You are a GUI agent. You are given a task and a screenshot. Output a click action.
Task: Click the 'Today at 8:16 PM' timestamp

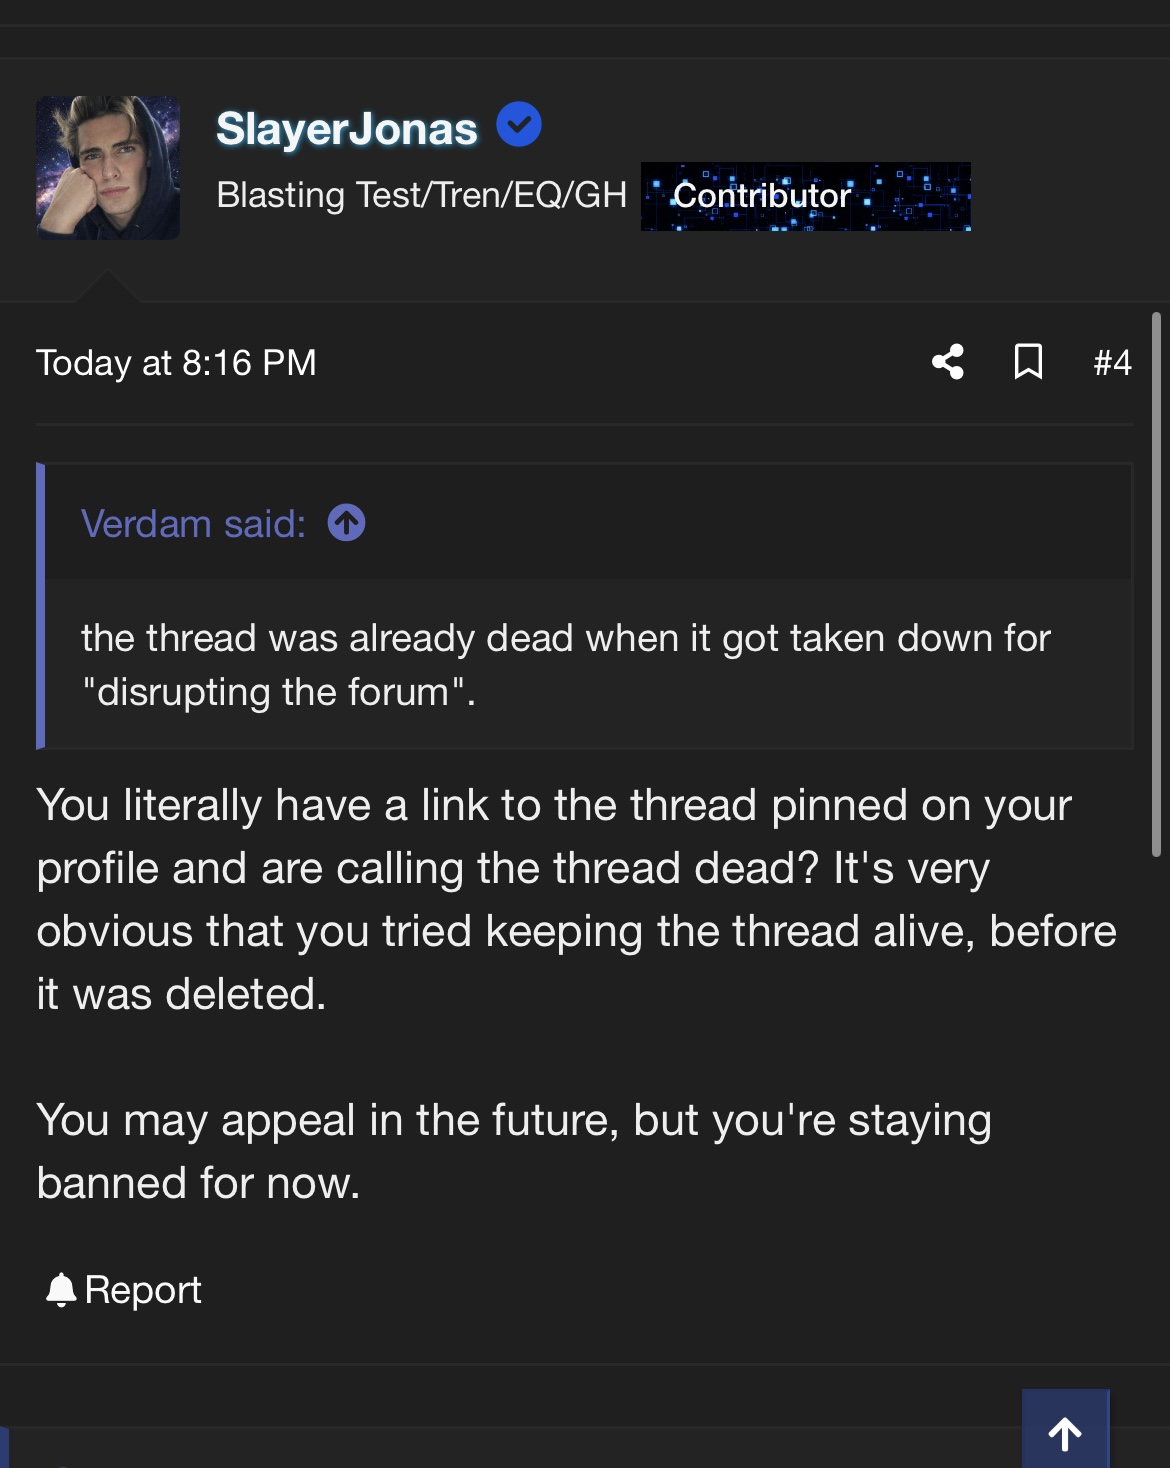[x=176, y=362]
